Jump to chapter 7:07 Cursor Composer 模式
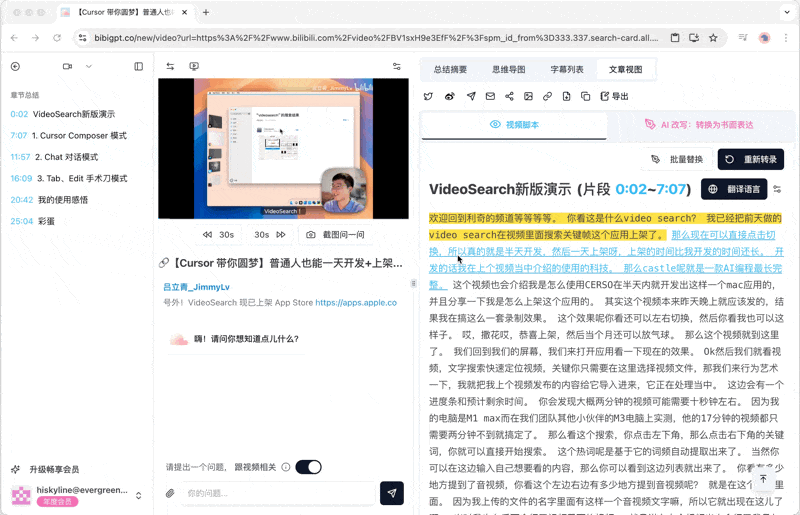This screenshot has height=515, width=800. tap(68, 135)
